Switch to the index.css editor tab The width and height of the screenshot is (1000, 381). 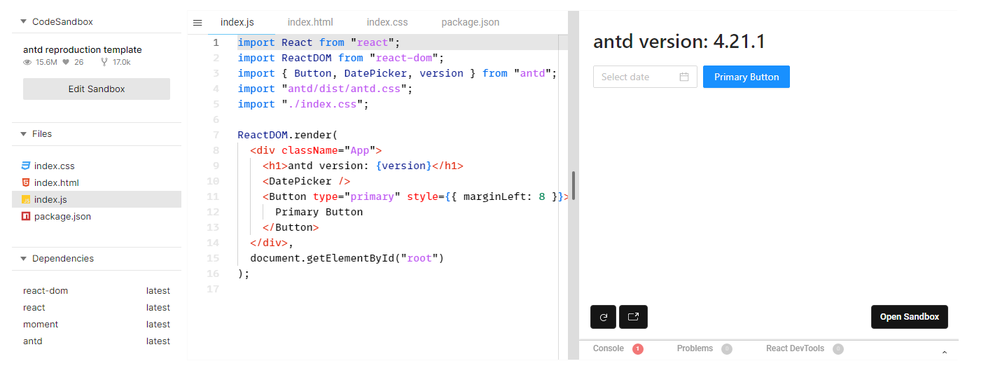(387, 22)
